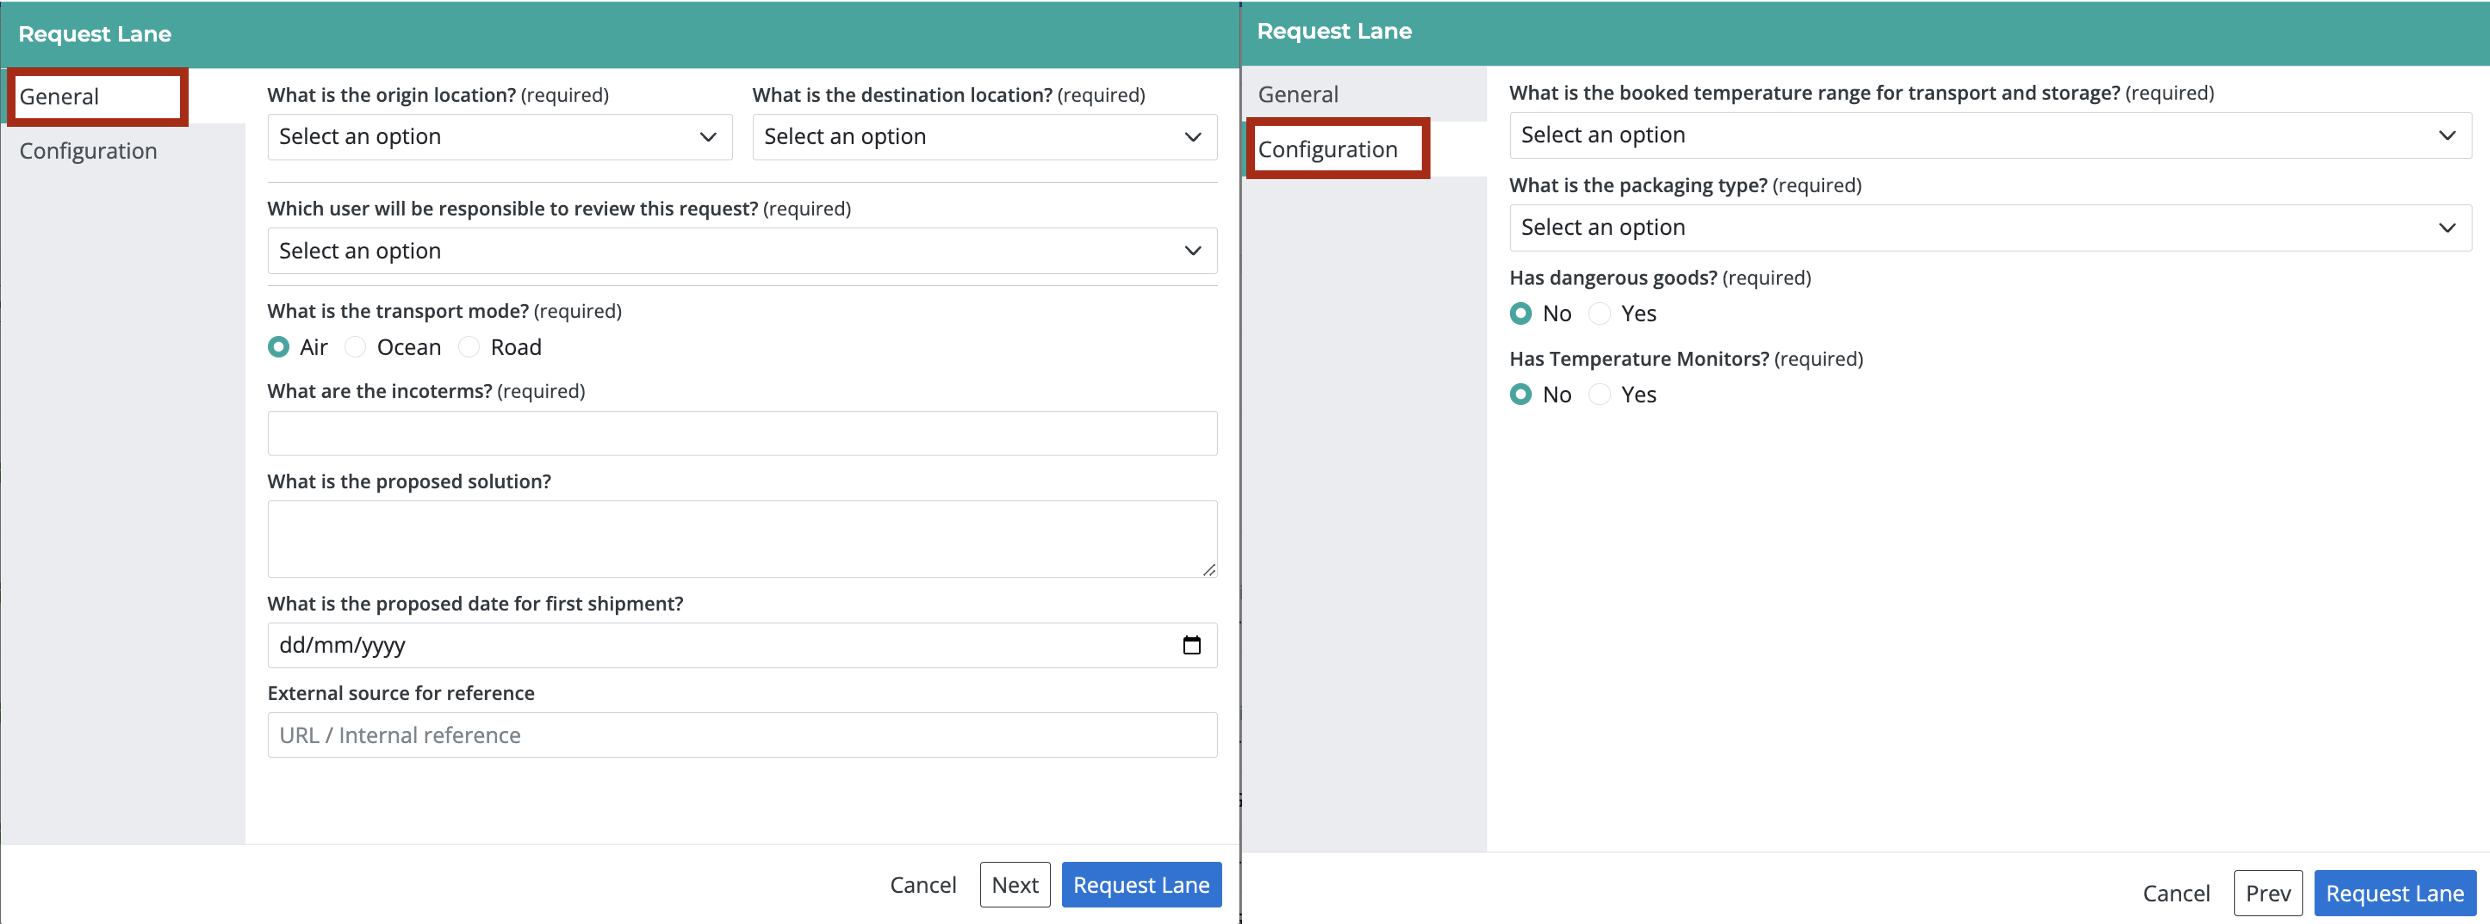Click Cancel in the left dialog
The width and height of the screenshot is (2490, 924).
coord(923,885)
